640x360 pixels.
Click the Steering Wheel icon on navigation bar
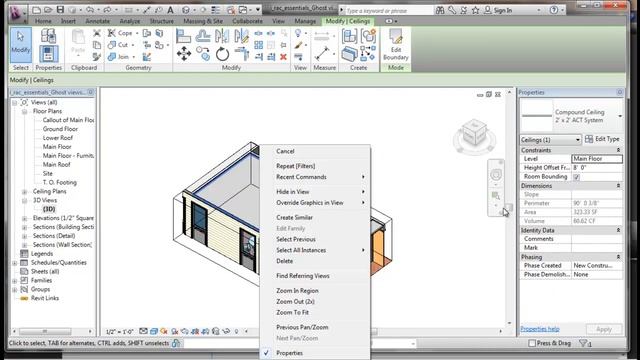click(496, 175)
